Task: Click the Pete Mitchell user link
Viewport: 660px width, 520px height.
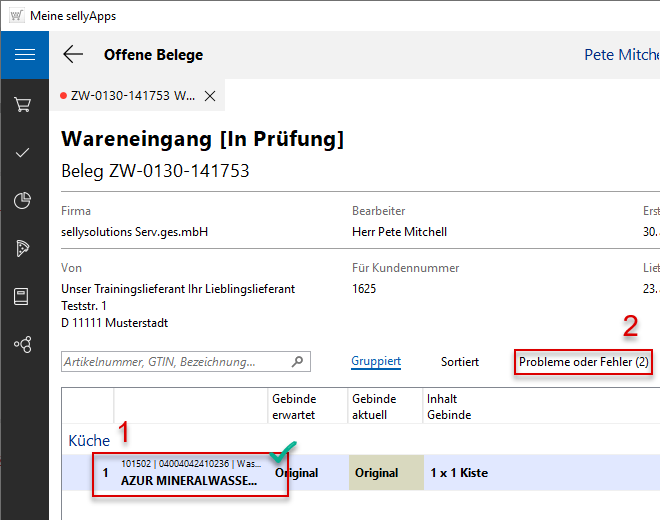Action: point(621,55)
